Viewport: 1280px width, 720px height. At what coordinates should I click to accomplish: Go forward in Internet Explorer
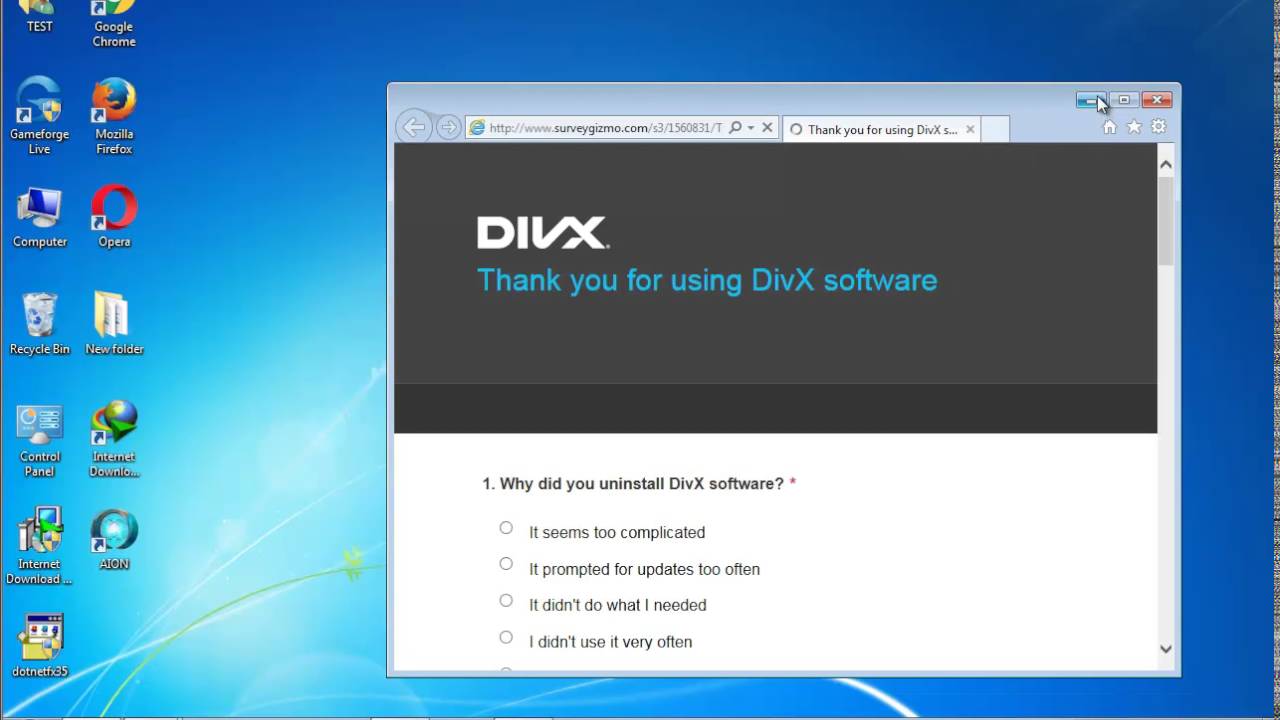(x=448, y=127)
